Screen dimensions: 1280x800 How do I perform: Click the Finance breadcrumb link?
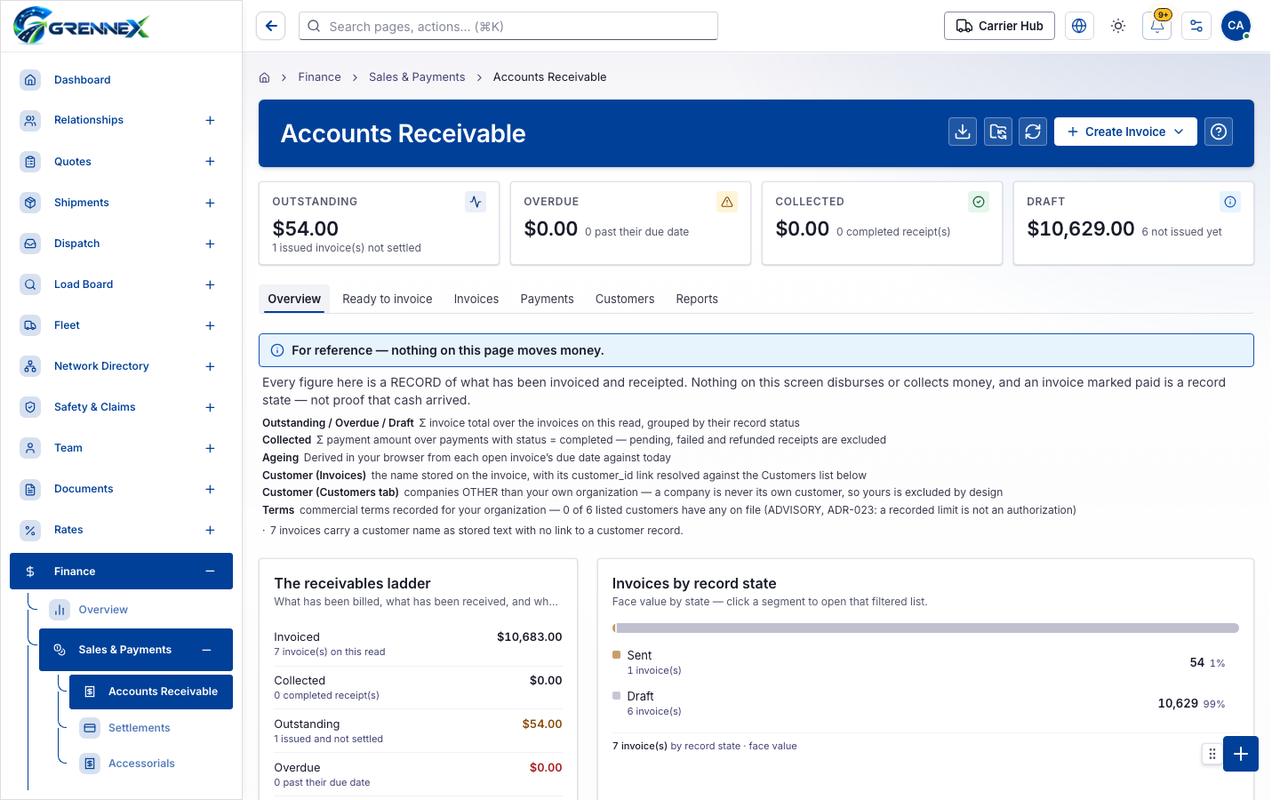pyautogui.click(x=319, y=77)
